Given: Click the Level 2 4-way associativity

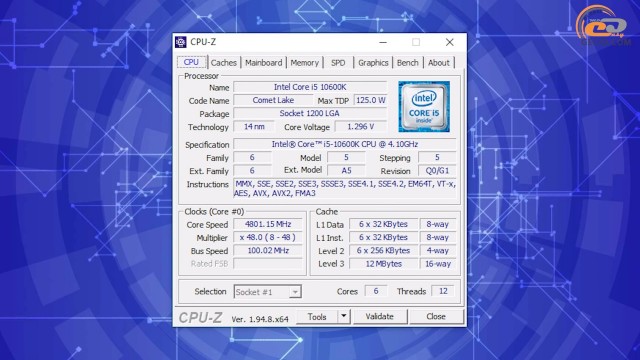Looking at the screenshot, I should (x=438, y=251).
